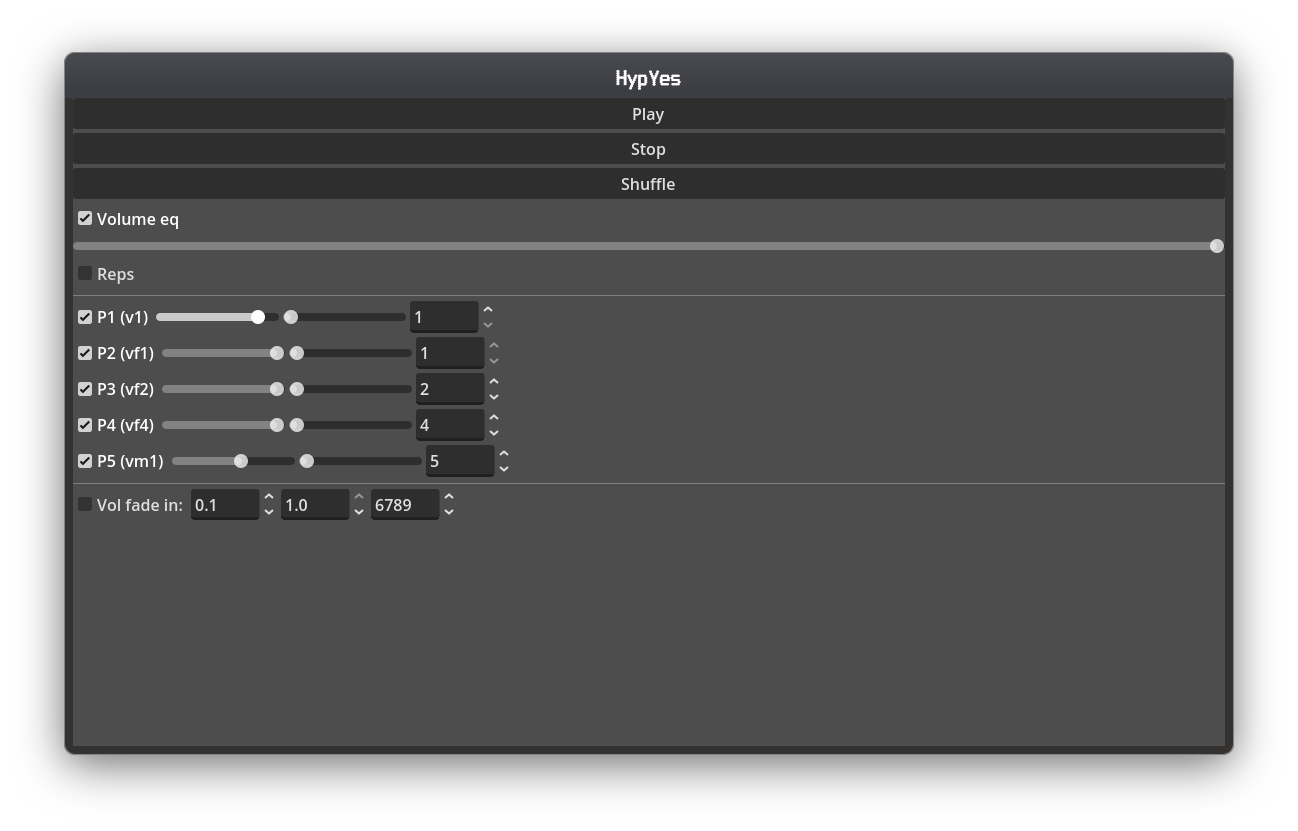Image resolution: width=1298 pixels, height=831 pixels.
Task: Click down arrow on the 1.0 fade field
Action: (359, 512)
